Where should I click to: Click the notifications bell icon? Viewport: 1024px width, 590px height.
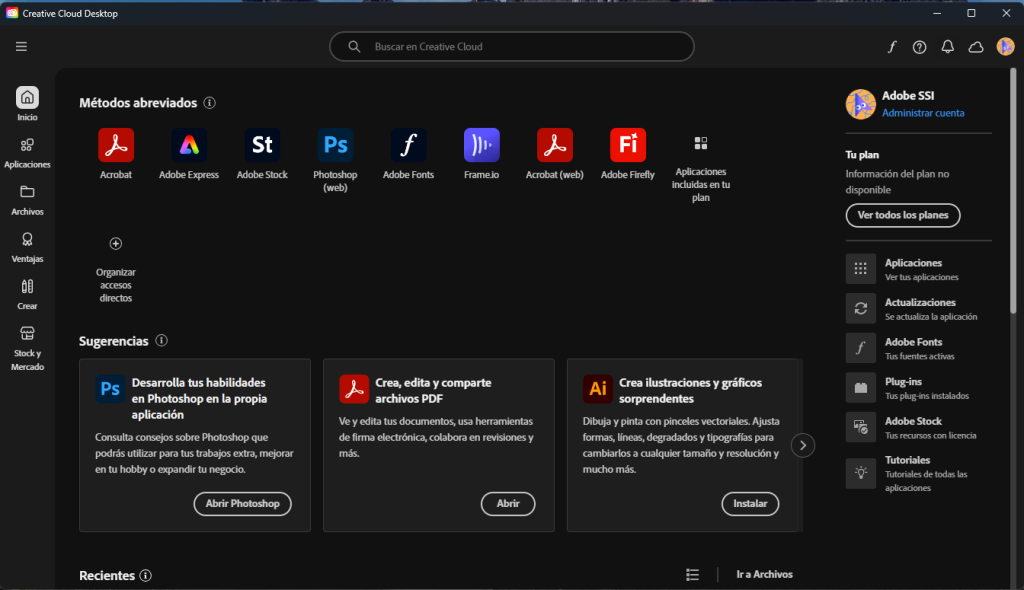point(948,47)
